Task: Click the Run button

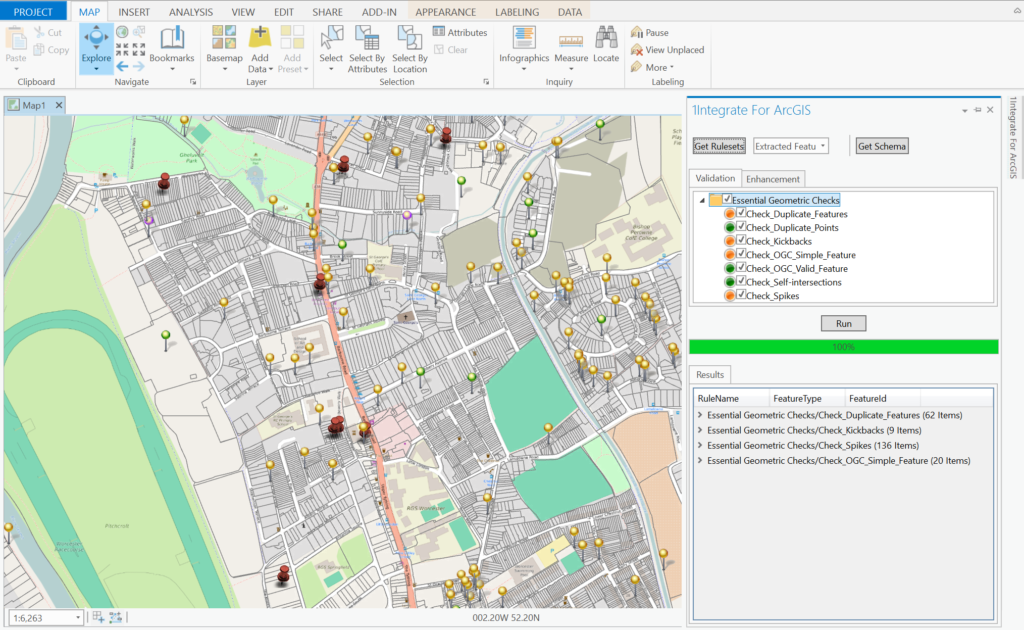Action: point(843,324)
